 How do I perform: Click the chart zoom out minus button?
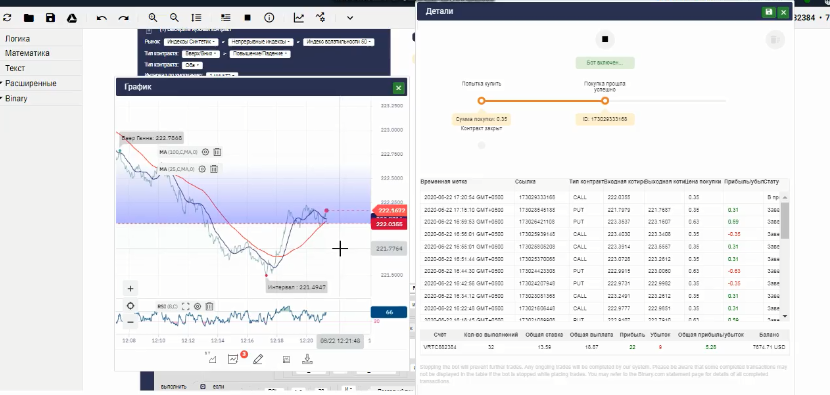130,321
